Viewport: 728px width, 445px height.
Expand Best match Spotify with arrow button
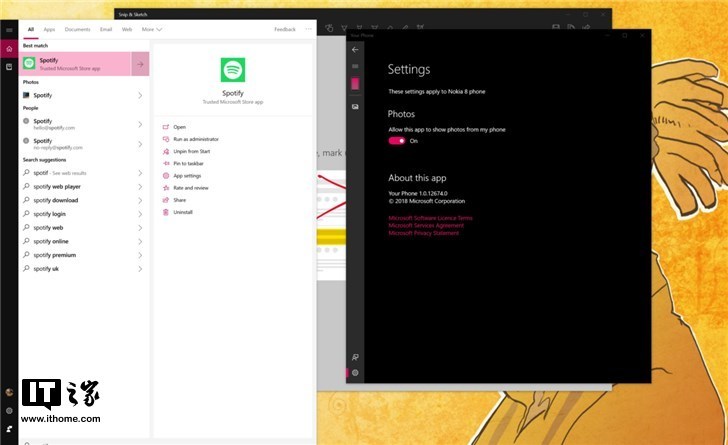(x=140, y=64)
